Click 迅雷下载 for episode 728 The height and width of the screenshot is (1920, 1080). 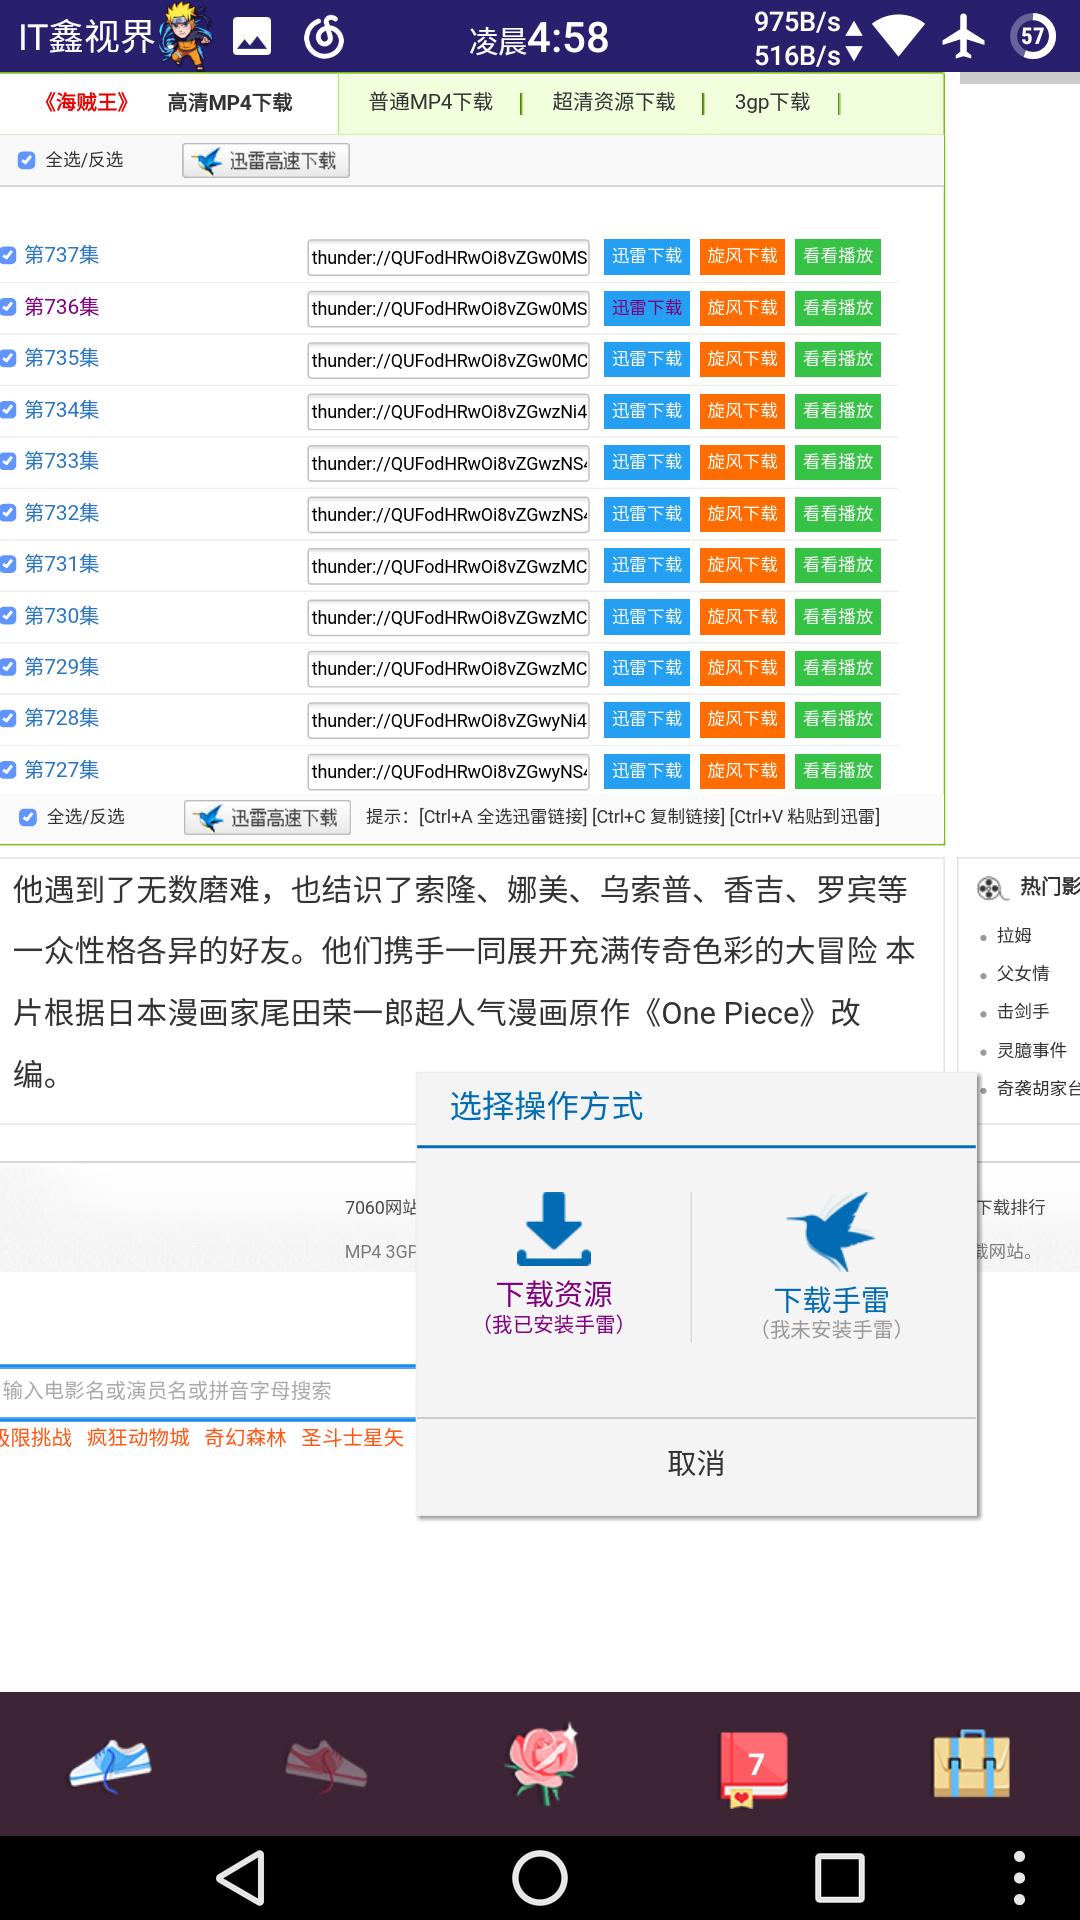pos(647,719)
